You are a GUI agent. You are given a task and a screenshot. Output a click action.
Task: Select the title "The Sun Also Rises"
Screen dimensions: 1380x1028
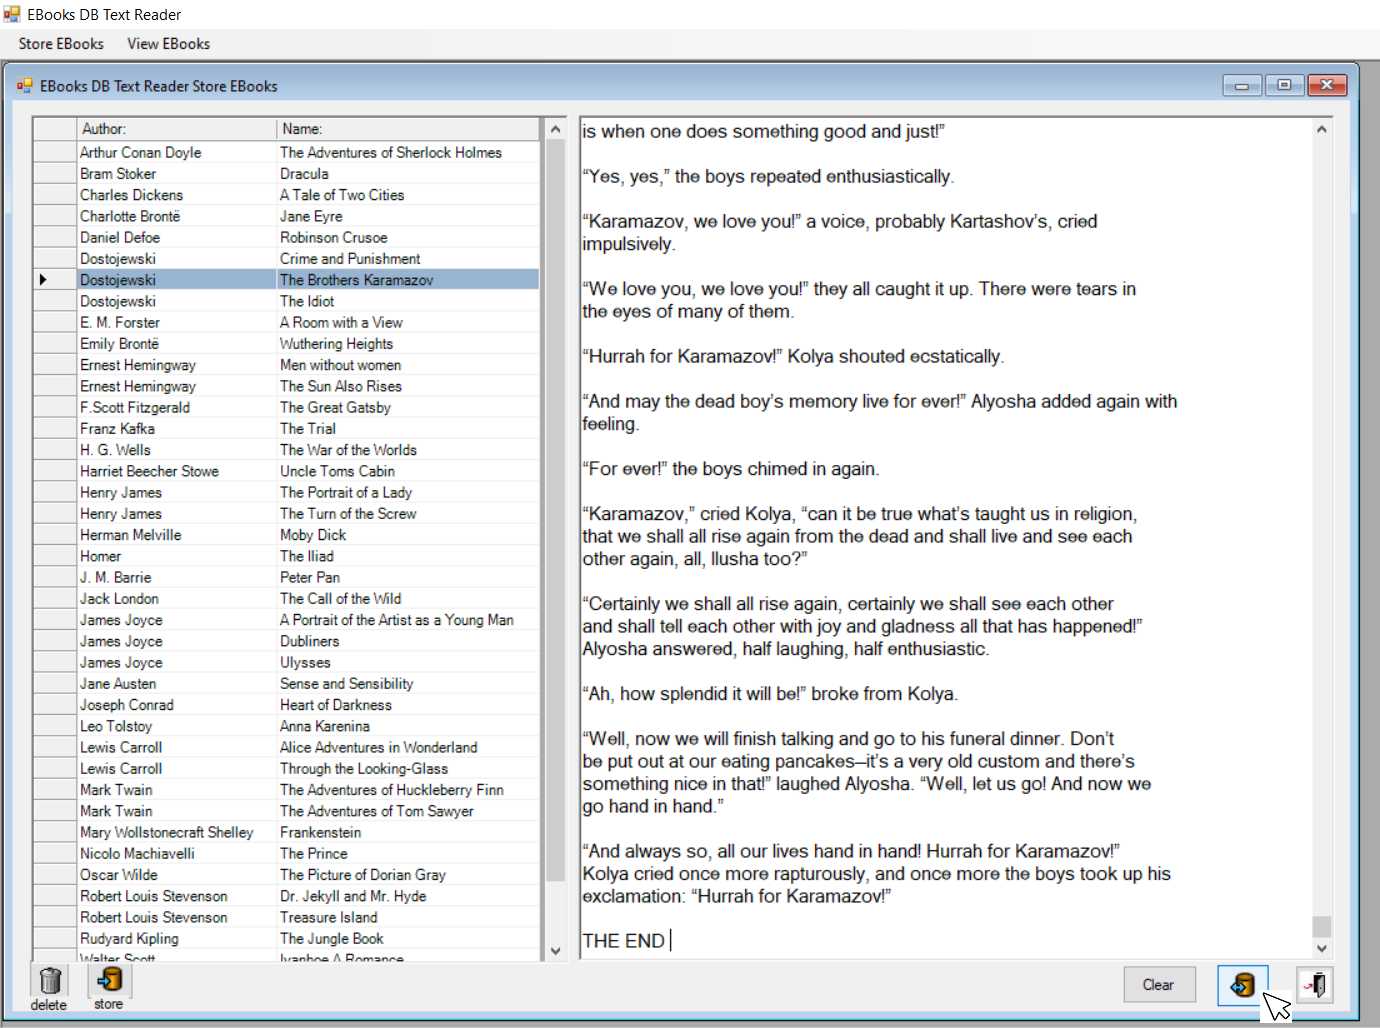tap(409, 386)
